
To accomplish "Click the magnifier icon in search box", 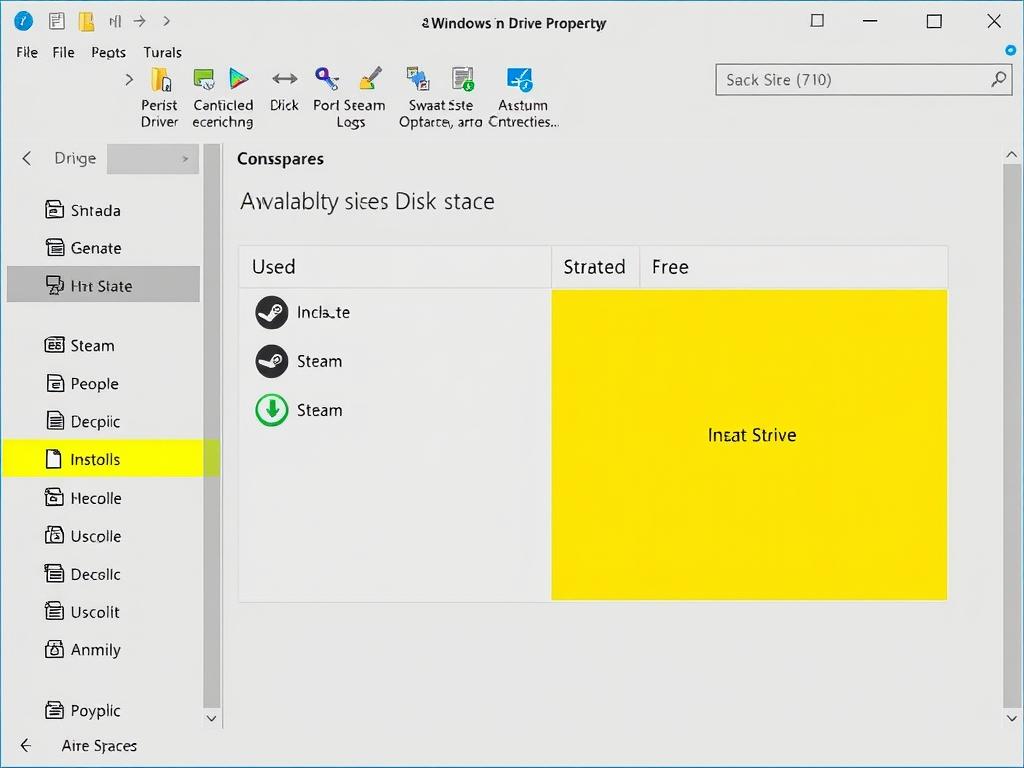I will [x=997, y=79].
